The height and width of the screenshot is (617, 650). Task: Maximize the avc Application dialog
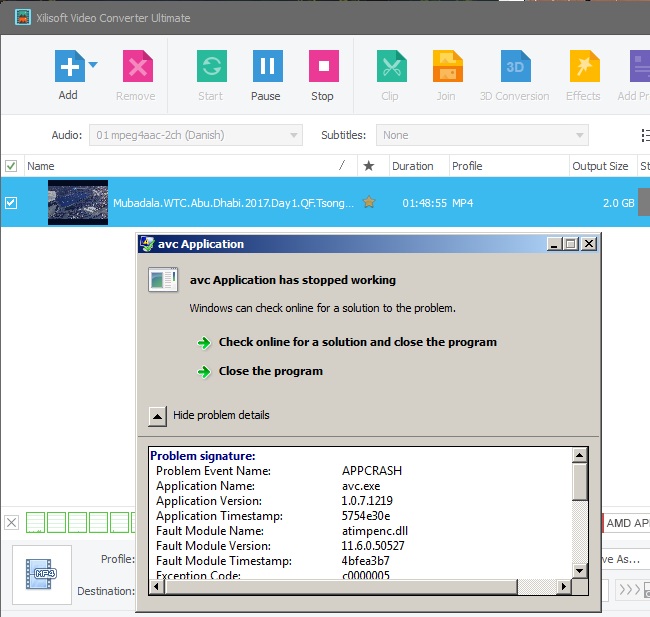click(x=571, y=244)
